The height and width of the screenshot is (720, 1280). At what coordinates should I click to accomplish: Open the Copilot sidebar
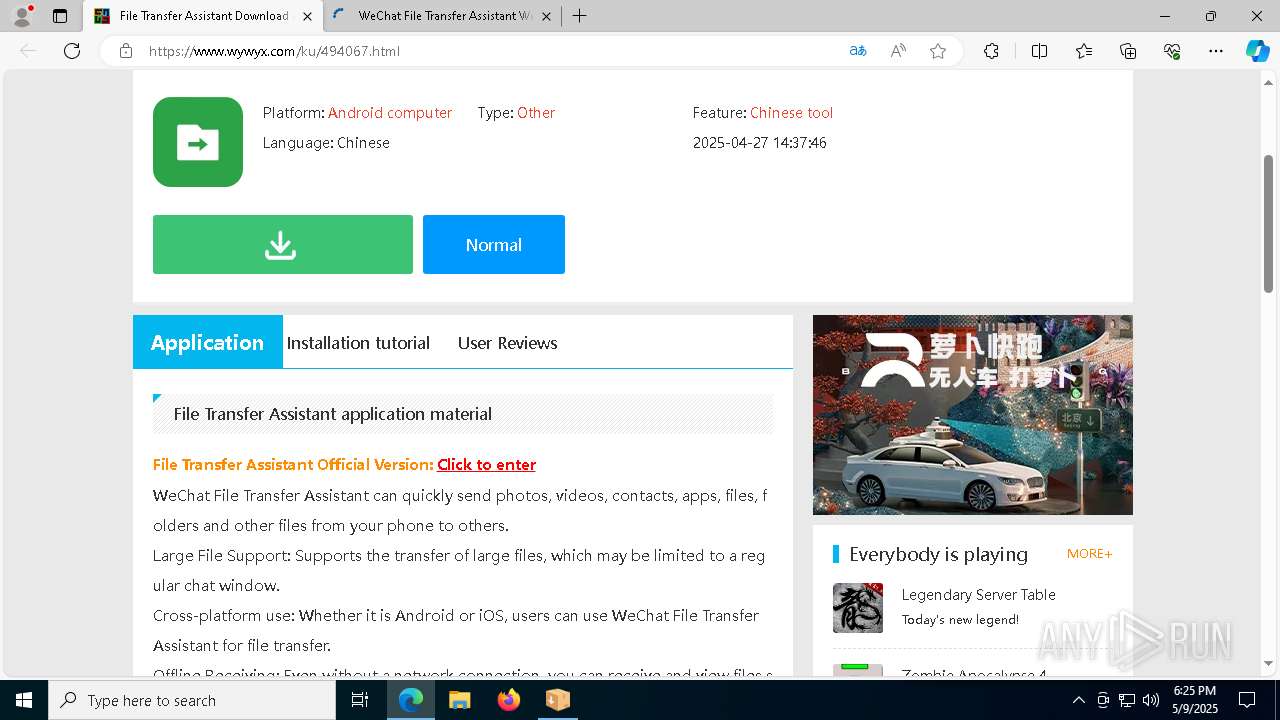(1257, 51)
